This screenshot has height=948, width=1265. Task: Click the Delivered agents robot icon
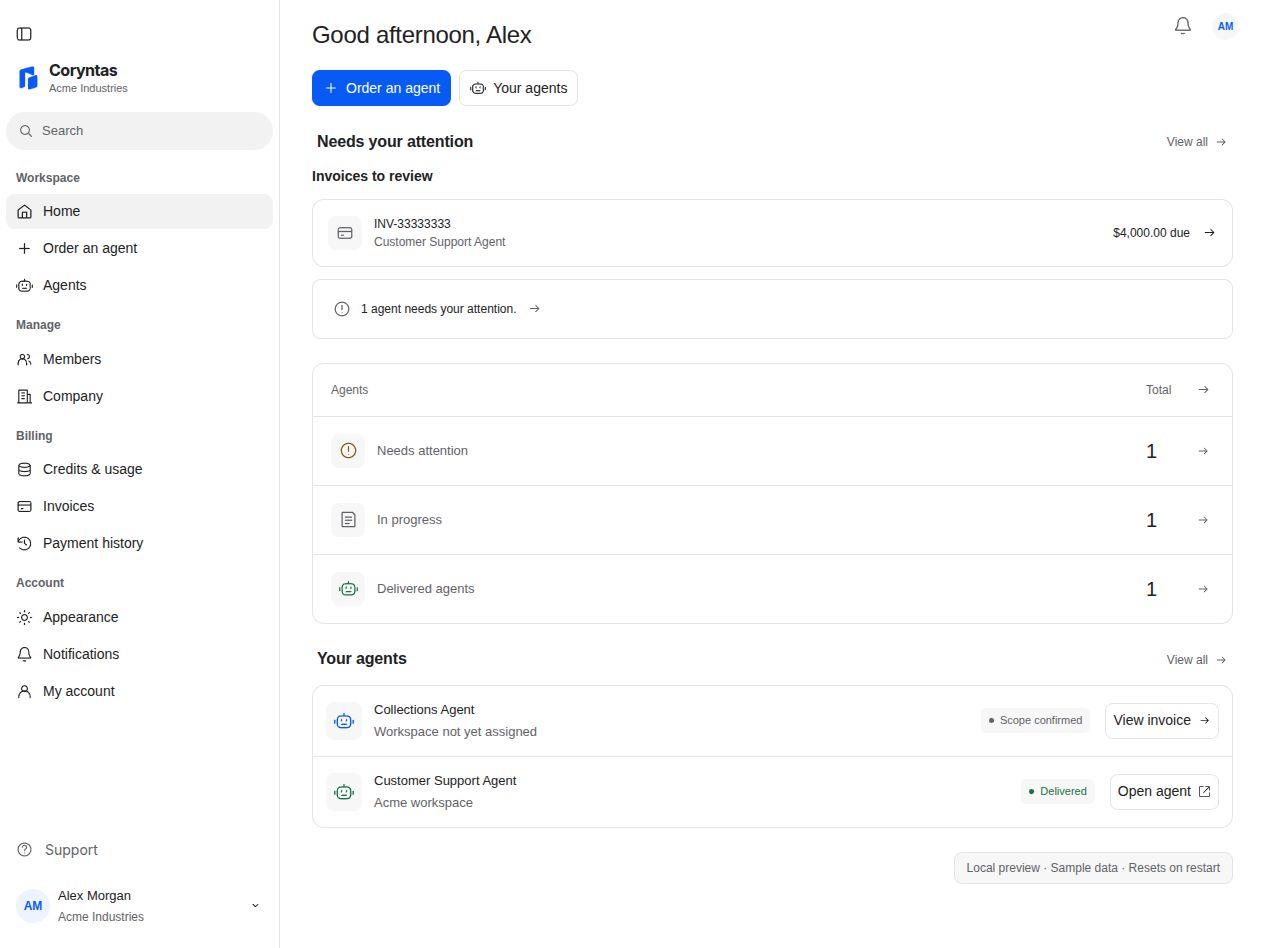click(x=348, y=589)
